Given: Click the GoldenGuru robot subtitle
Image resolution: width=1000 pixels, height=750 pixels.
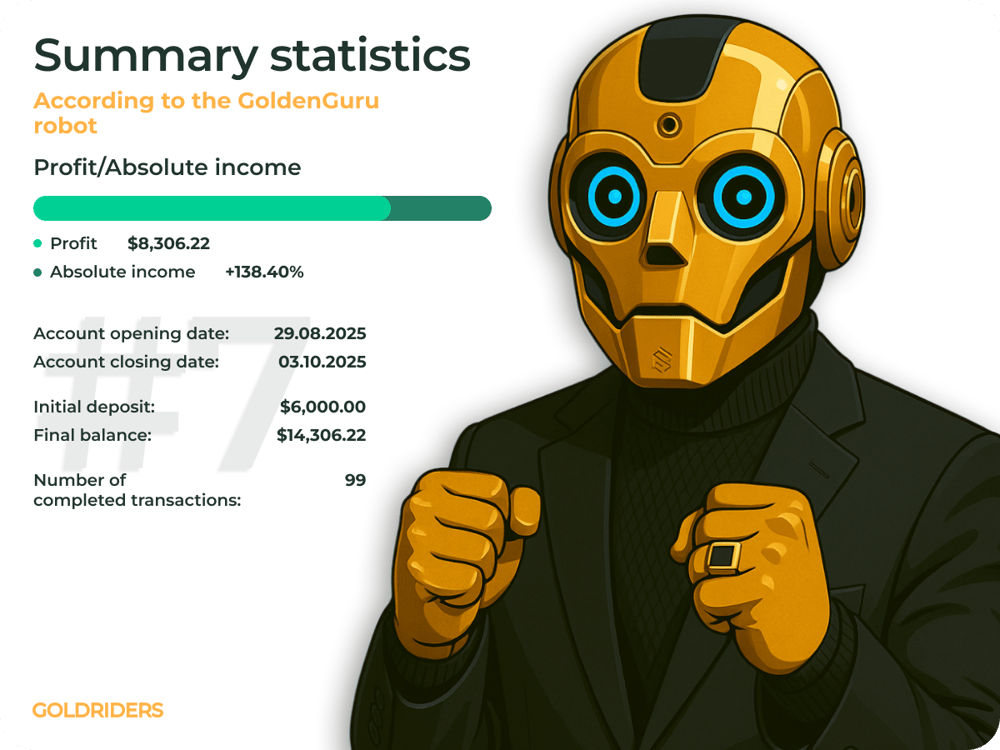Looking at the screenshot, I should click(206, 113).
